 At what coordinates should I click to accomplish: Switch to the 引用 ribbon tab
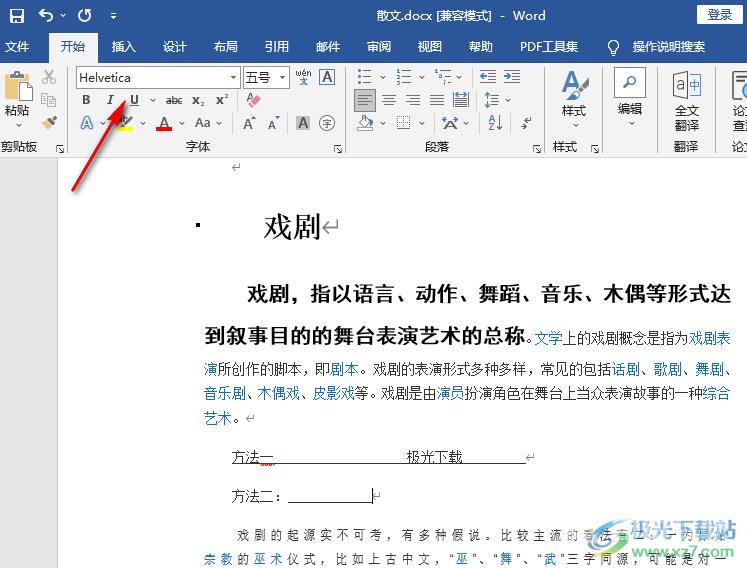click(x=276, y=47)
